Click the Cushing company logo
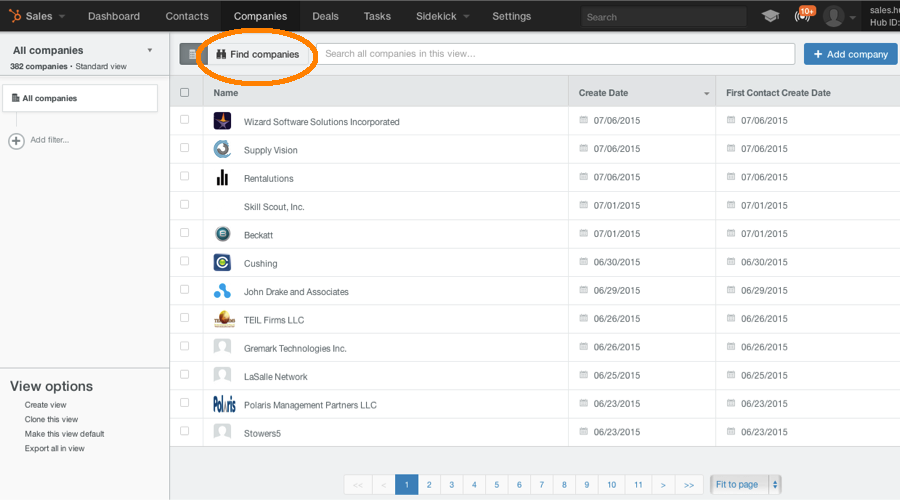This screenshot has width=900, height=500. point(222,262)
